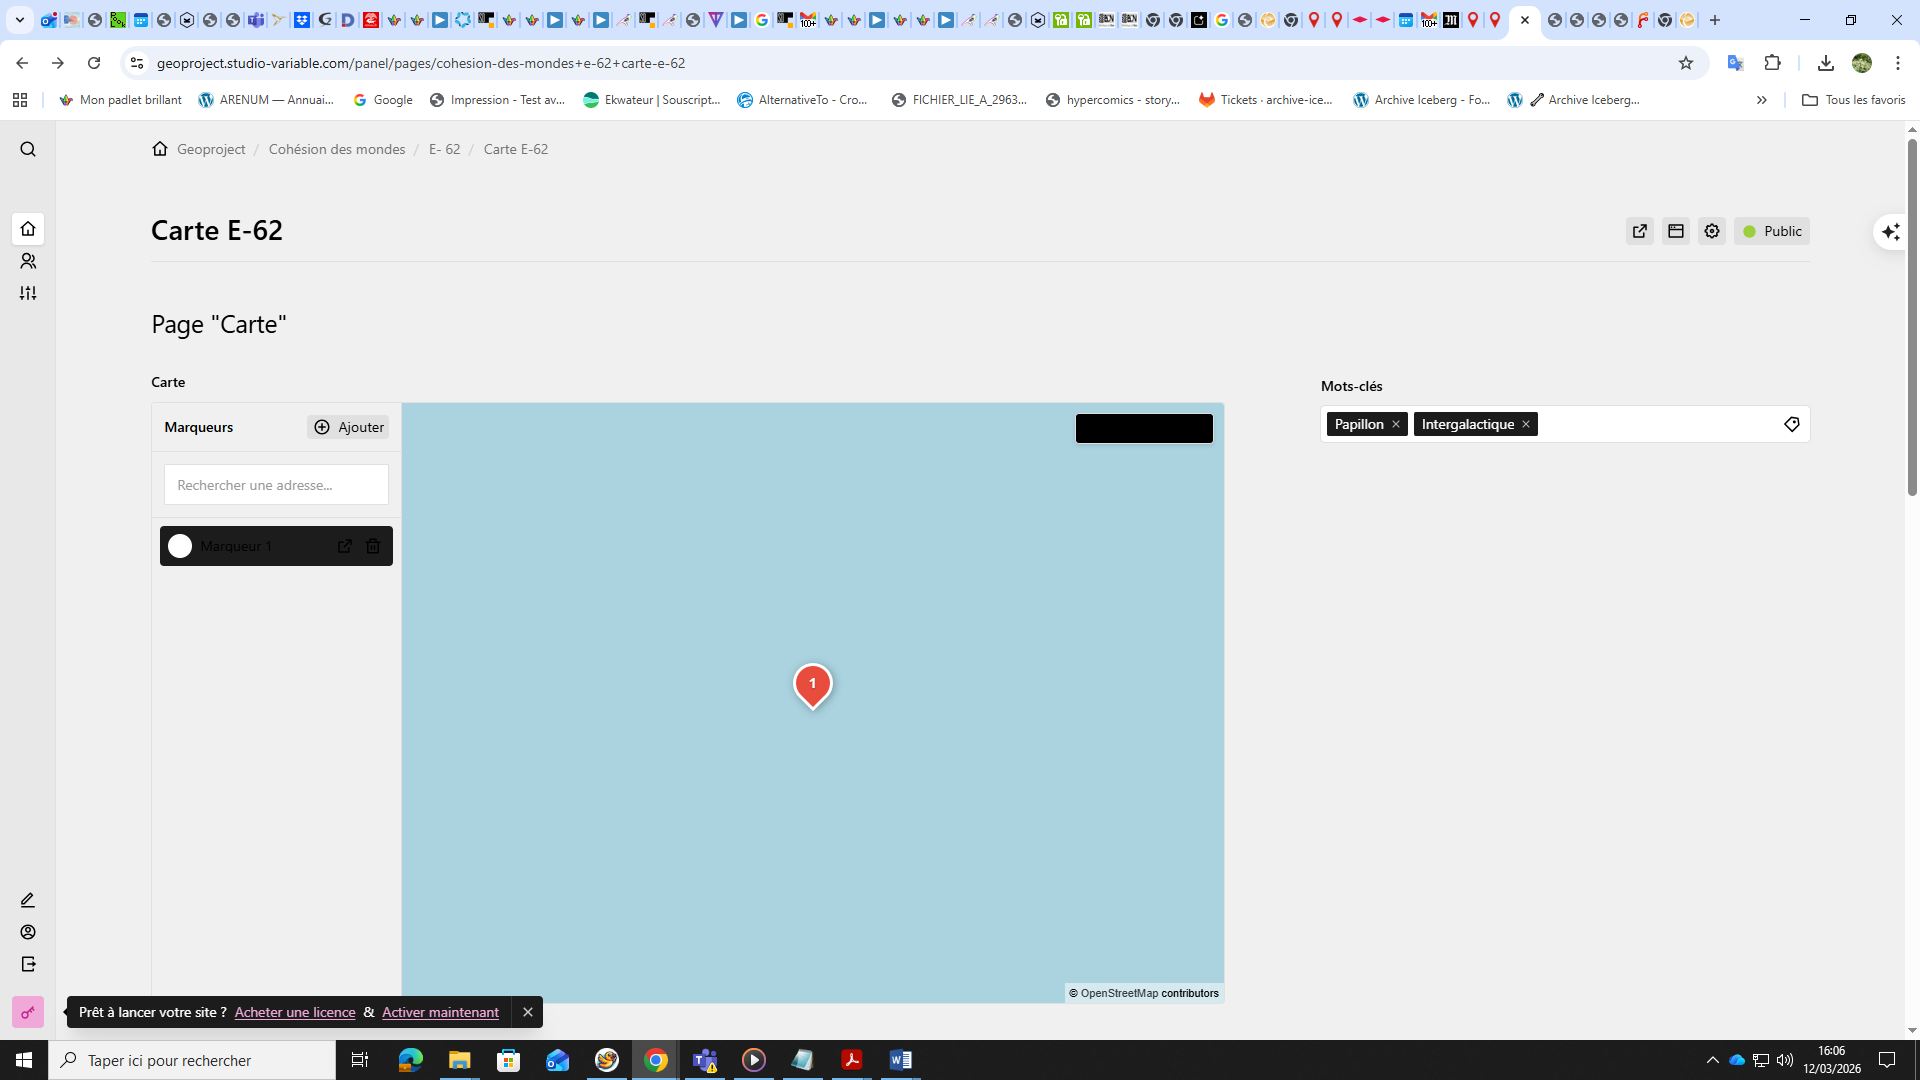Remove the Papillon keyword tag
The width and height of the screenshot is (1920, 1080).
click(1396, 424)
